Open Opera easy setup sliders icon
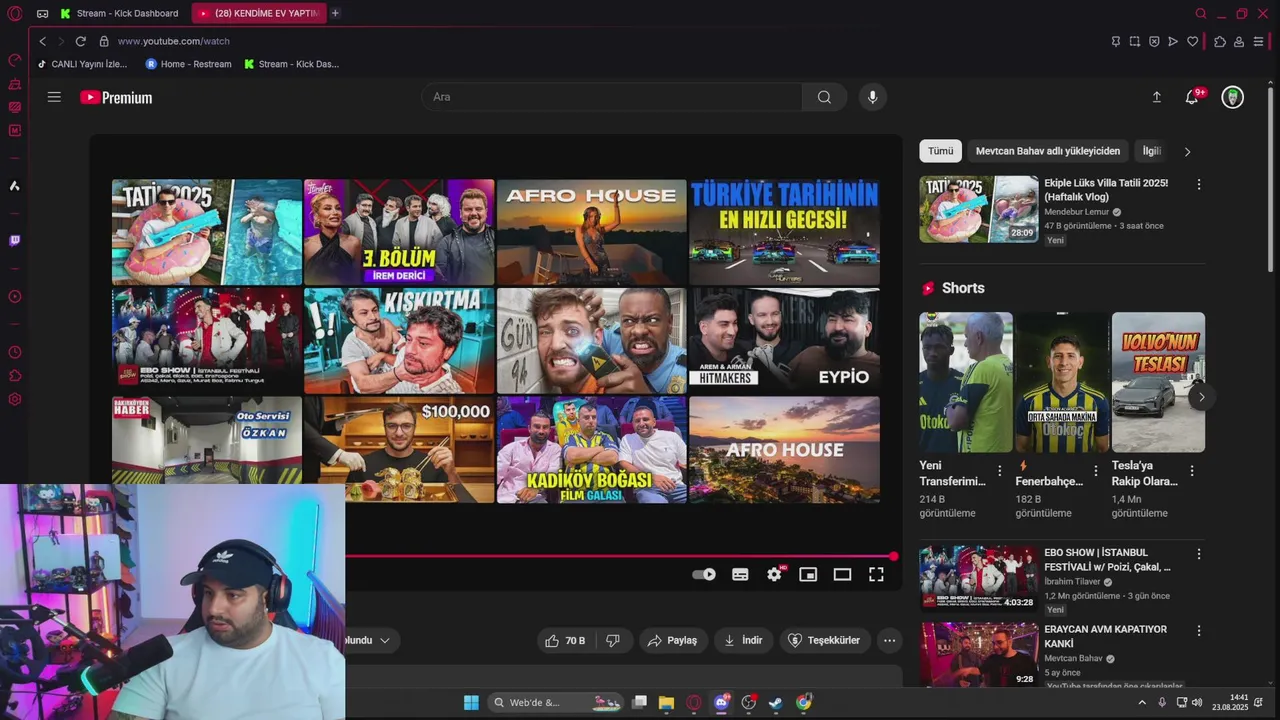The width and height of the screenshot is (1280, 720). (x=1258, y=41)
